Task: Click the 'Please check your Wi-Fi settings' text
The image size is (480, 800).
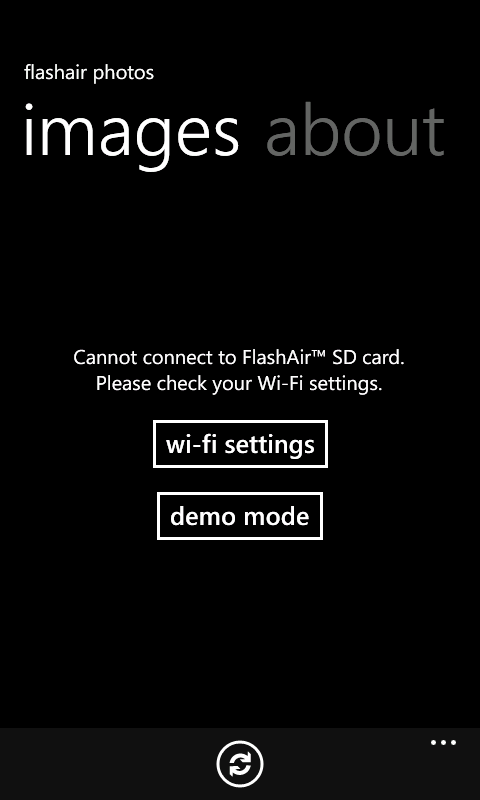Action: [x=239, y=383]
